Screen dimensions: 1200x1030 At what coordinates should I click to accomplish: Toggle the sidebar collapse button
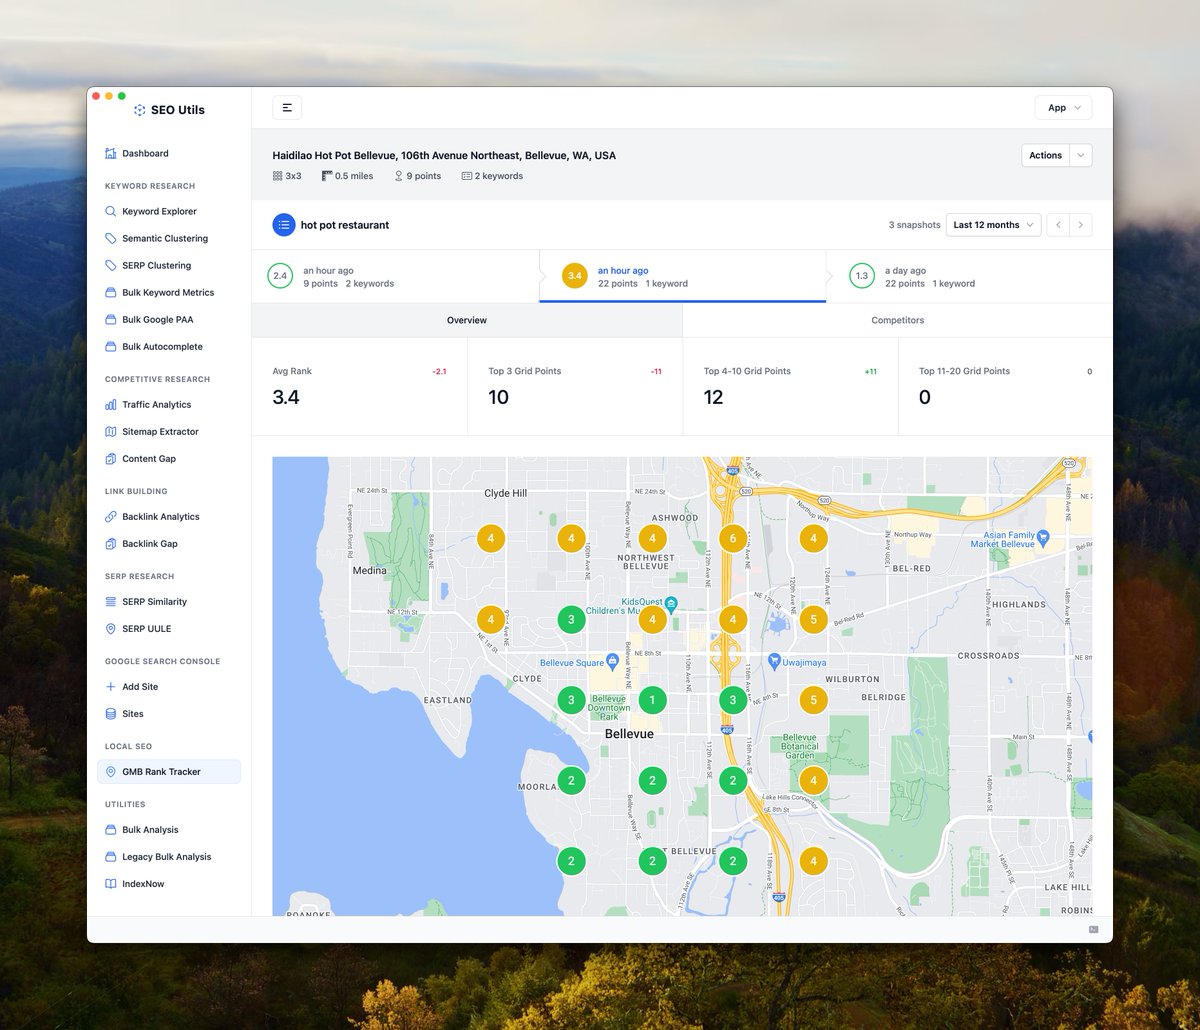(287, 108)
